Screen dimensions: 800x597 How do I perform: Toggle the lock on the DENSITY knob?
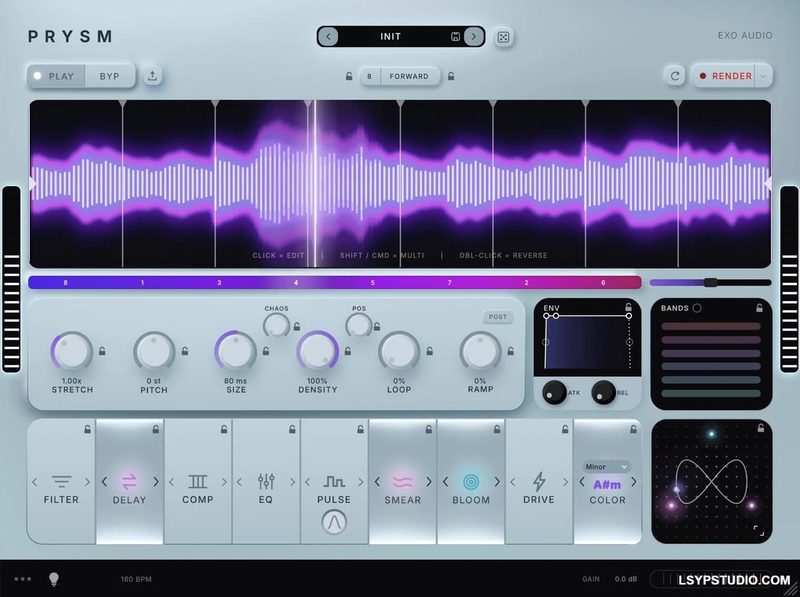pos(348,351)
